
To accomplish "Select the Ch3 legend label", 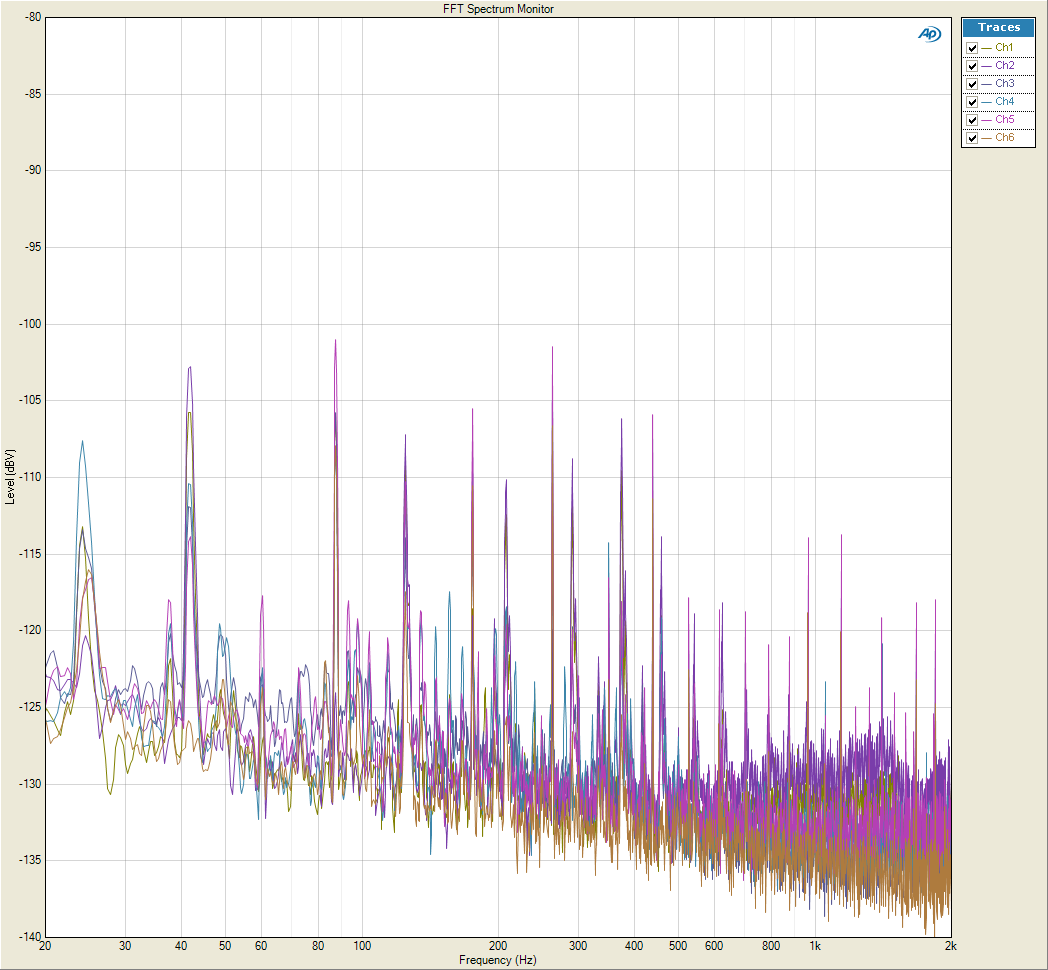I will coord(1005,84).
